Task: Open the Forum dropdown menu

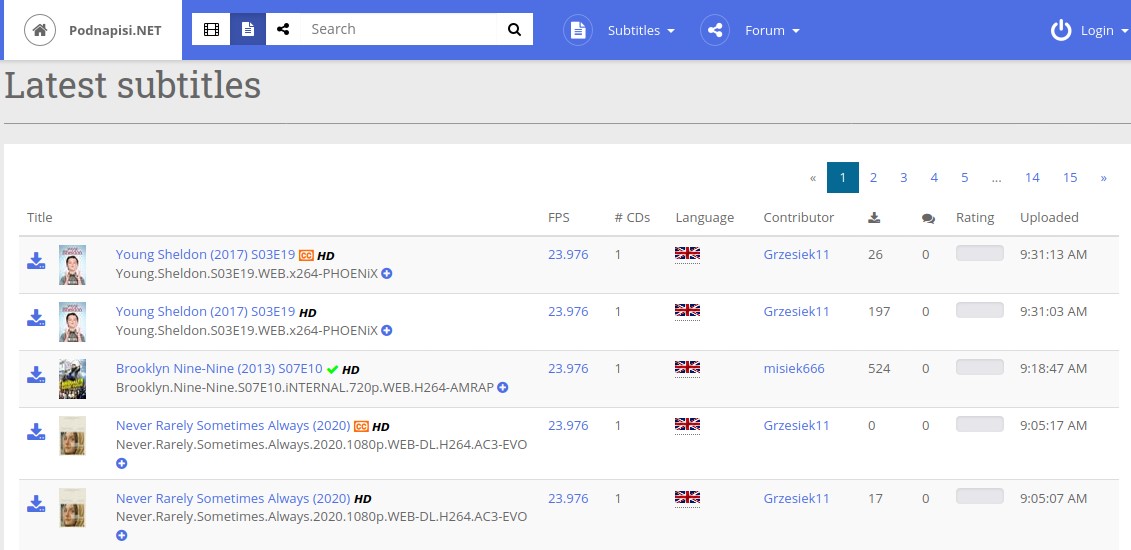Action: [773, 30]
